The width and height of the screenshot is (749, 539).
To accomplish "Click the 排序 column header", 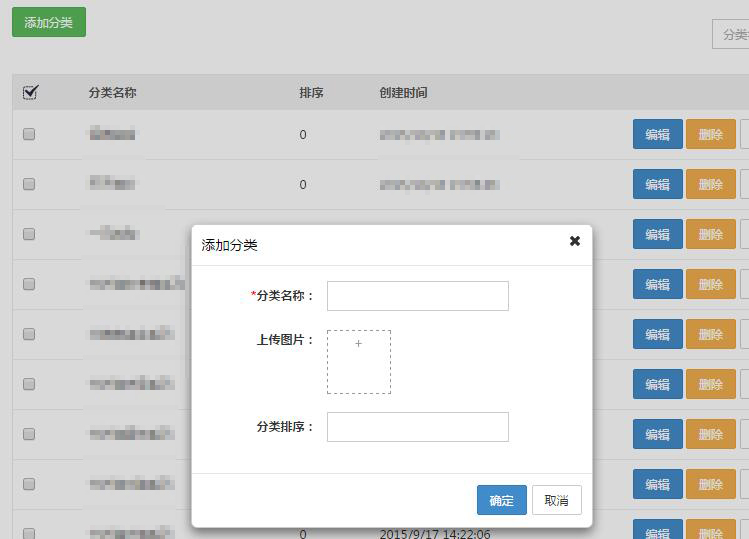I will click(311, 93).
